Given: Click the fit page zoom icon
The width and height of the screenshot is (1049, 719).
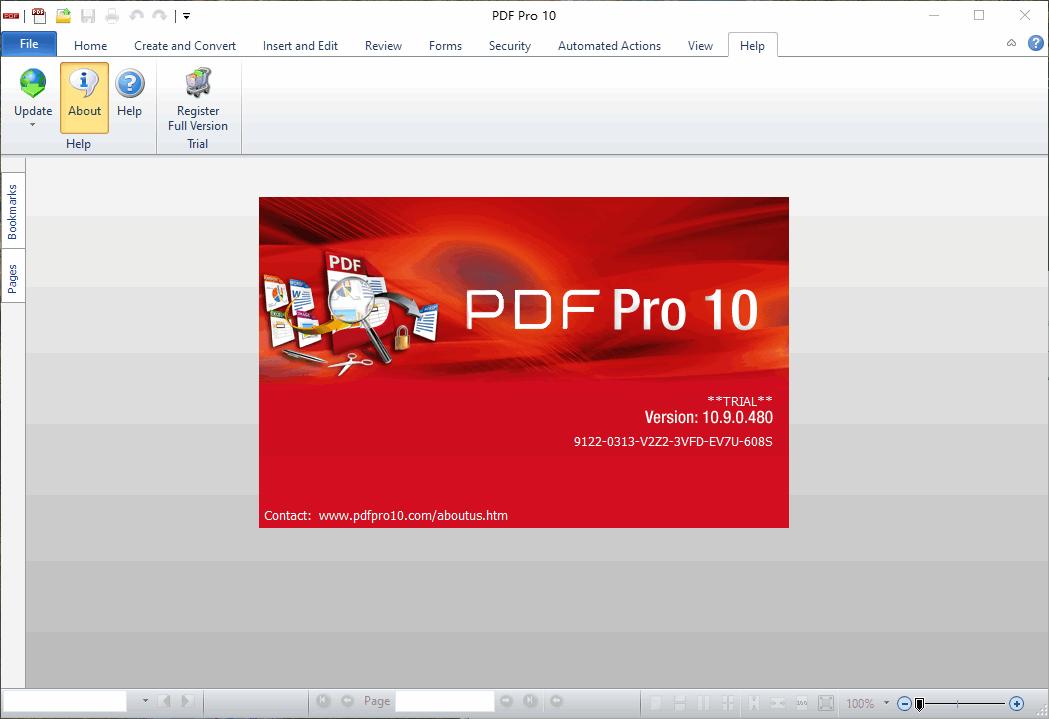Looking at the screenshot, I should tap(826, 703).
